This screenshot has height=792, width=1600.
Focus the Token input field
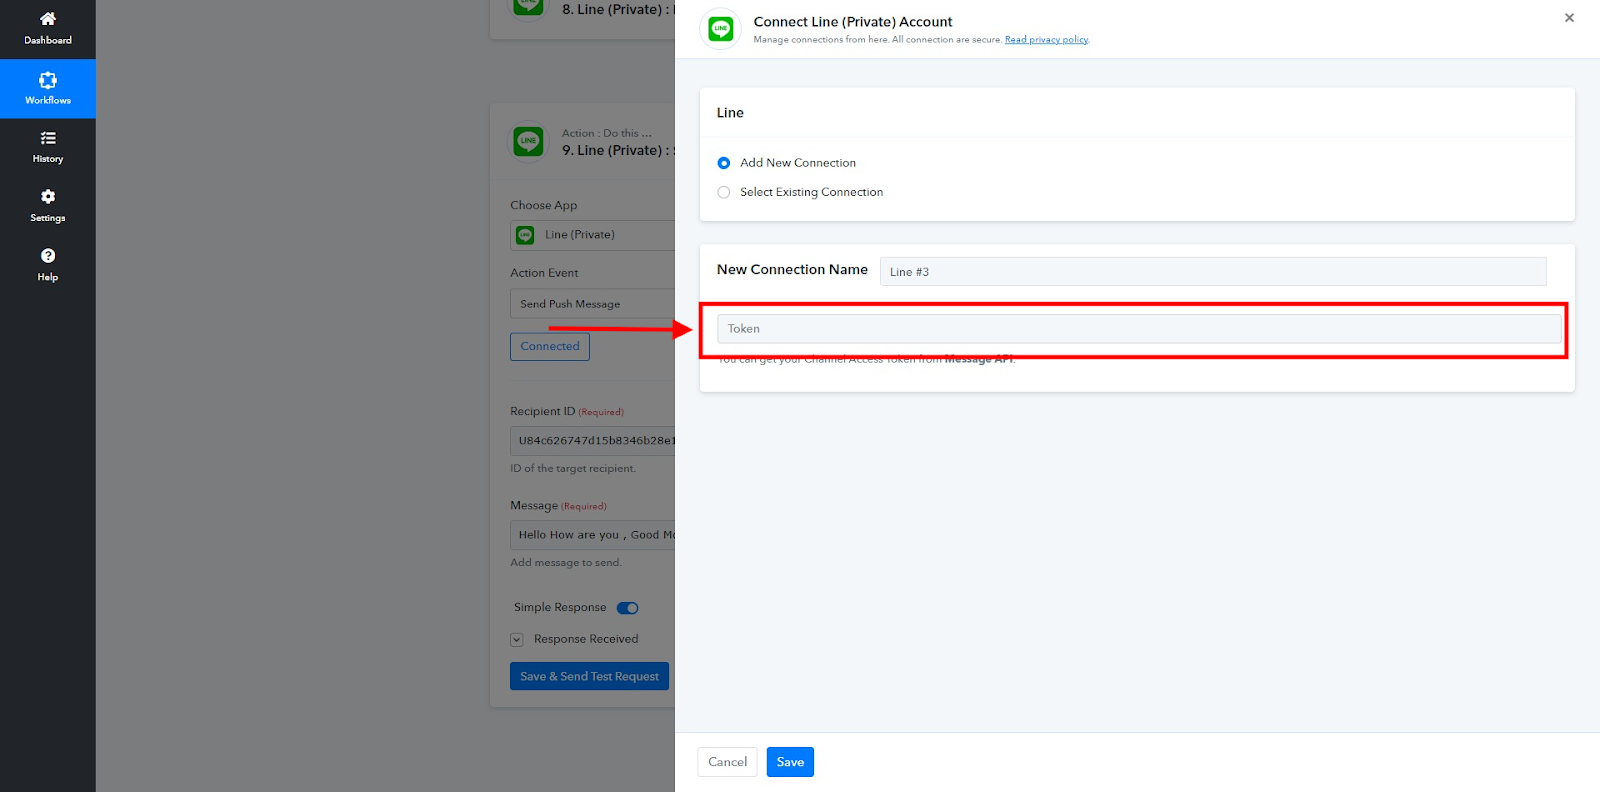1139,329
